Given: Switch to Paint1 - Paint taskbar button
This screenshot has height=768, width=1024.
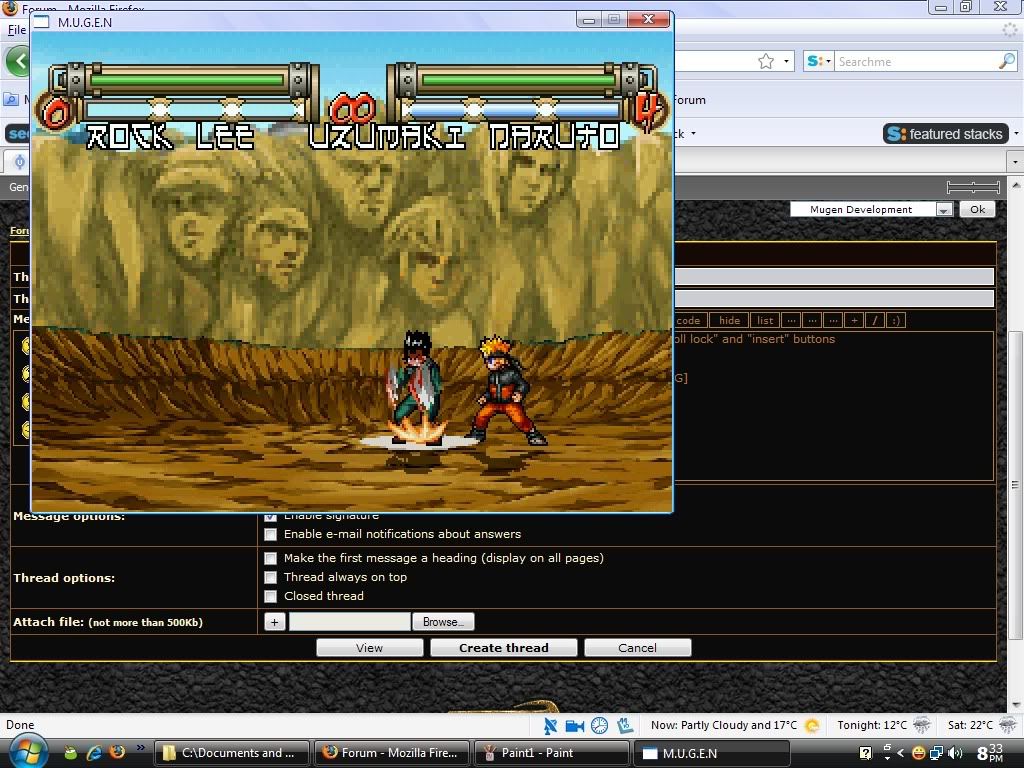Looking at the screenshot, I should tap(551, 753).
